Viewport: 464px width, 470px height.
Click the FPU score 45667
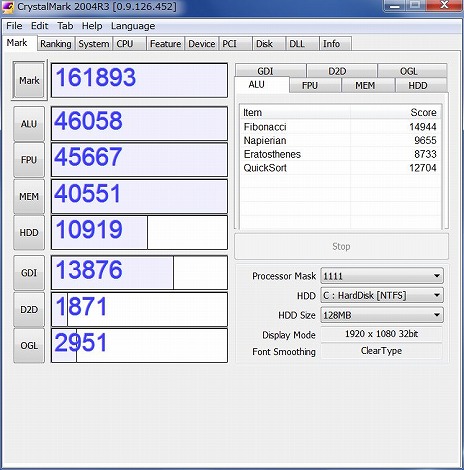coord(139,160)
